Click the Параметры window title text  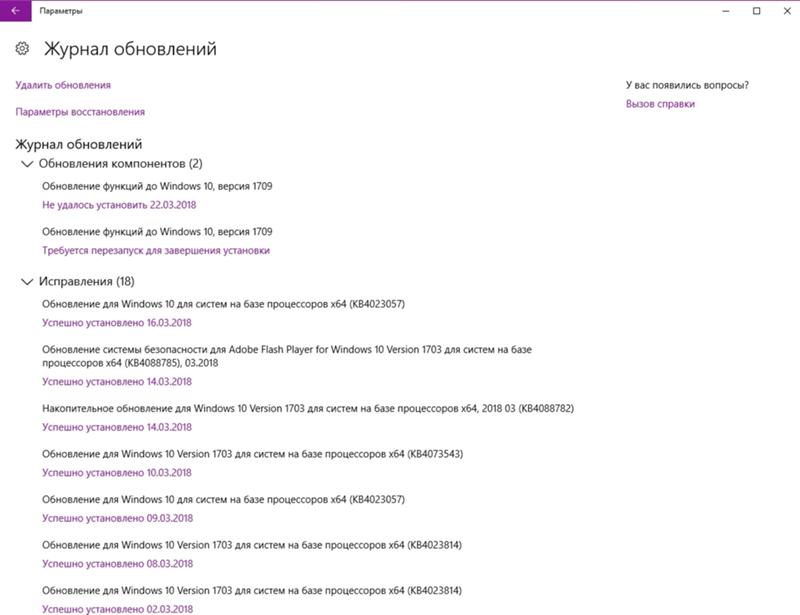61,11
